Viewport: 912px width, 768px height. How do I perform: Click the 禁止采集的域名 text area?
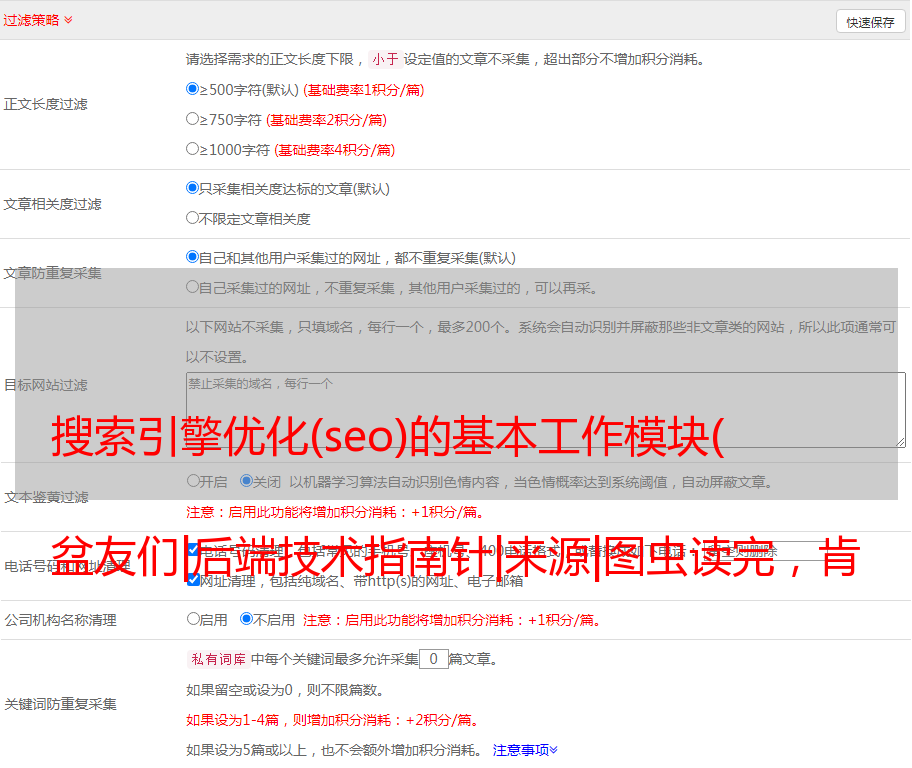[x=545, y=409]
